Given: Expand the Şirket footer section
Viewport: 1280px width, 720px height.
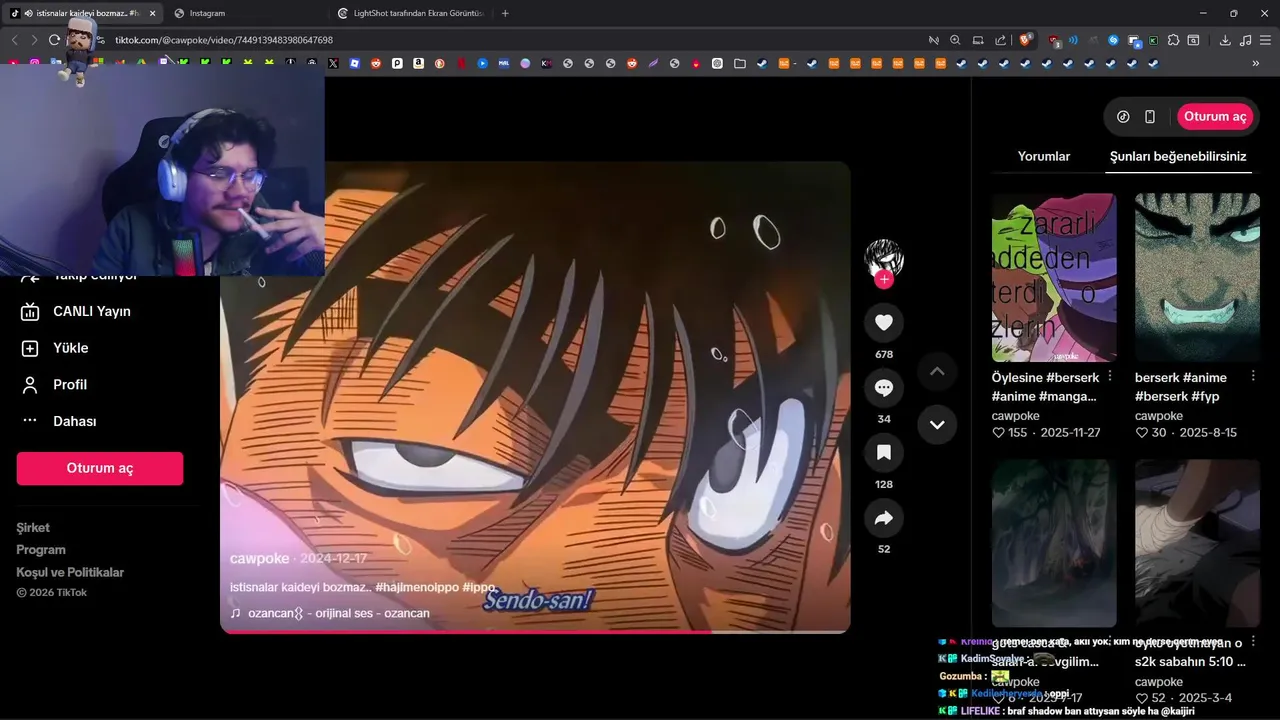Looking at the screenshot, I should (x=33, y=527).
